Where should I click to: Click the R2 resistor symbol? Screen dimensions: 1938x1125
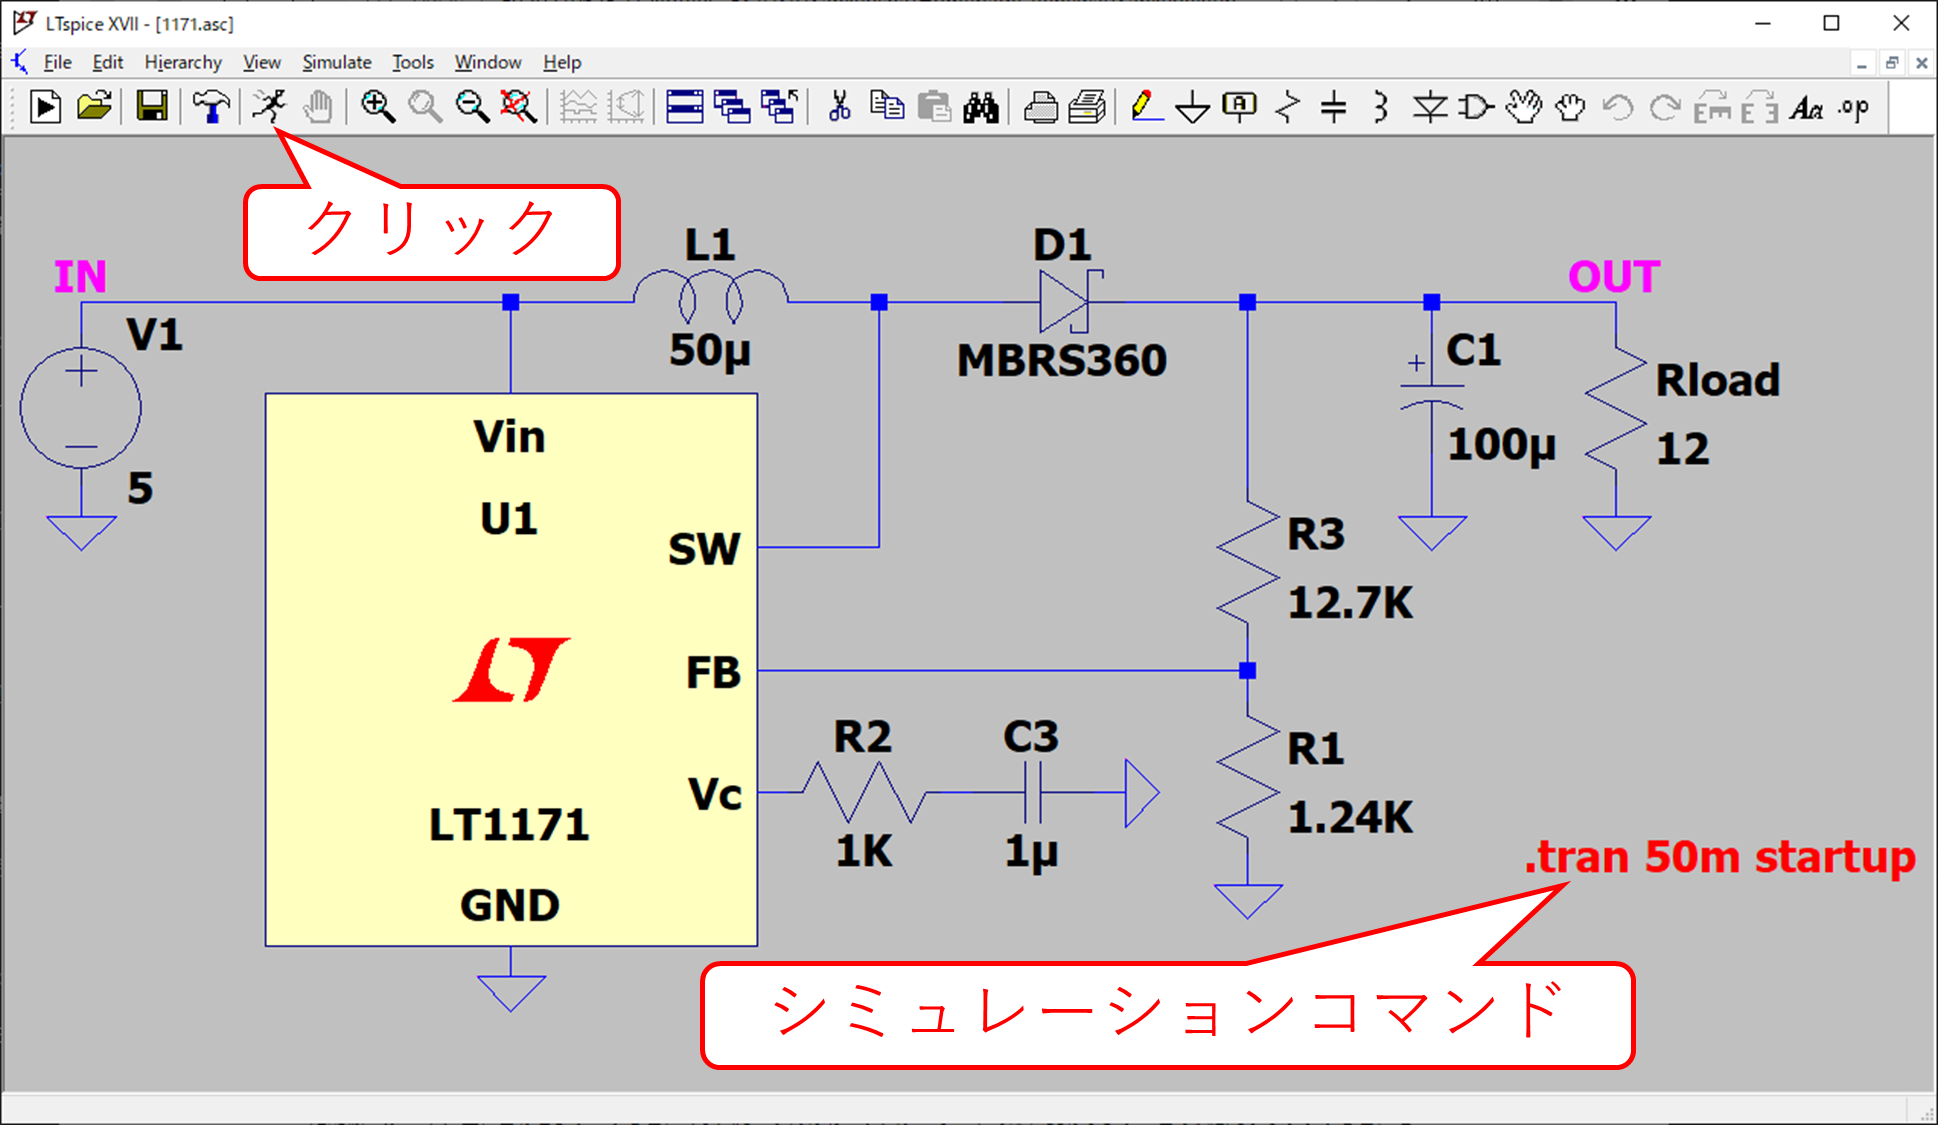coord(865,792)
